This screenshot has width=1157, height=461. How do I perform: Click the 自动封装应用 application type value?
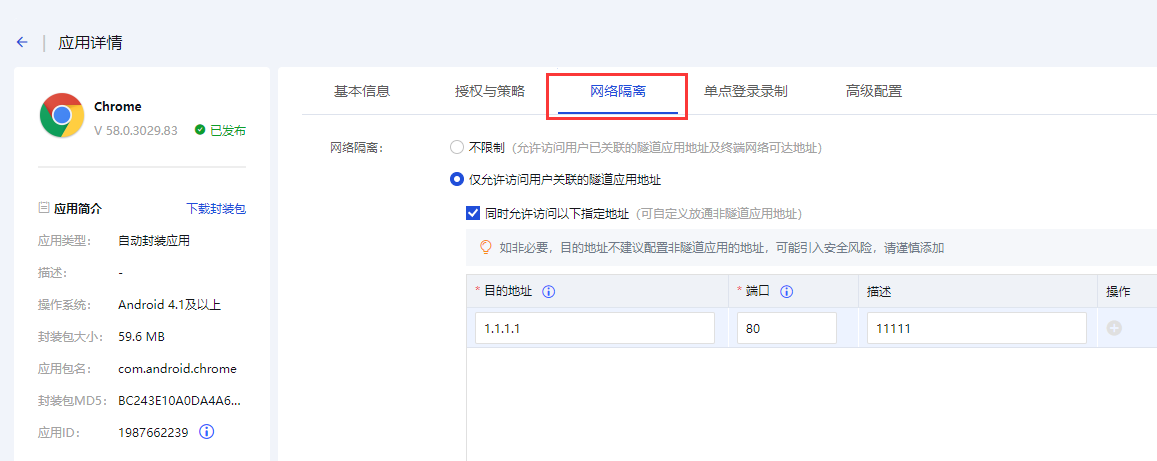click(154, 240)
